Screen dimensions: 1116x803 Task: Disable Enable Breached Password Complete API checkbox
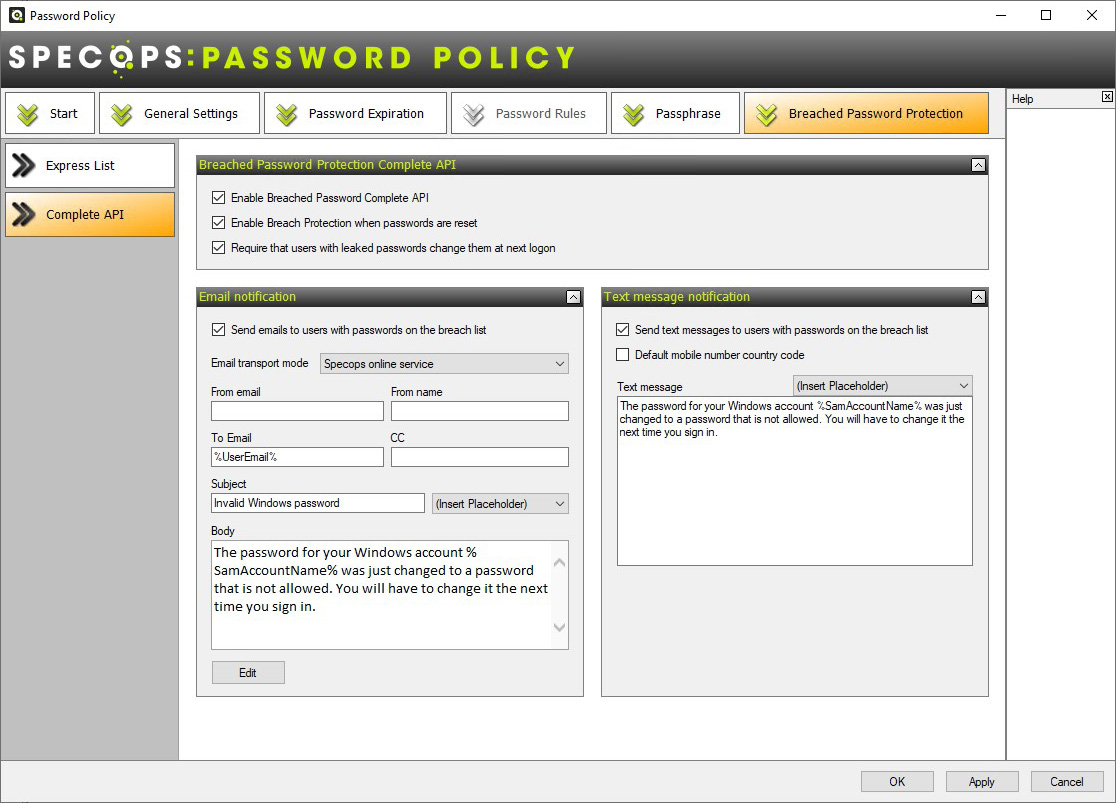pyautogui.click(x=219, y=198)
